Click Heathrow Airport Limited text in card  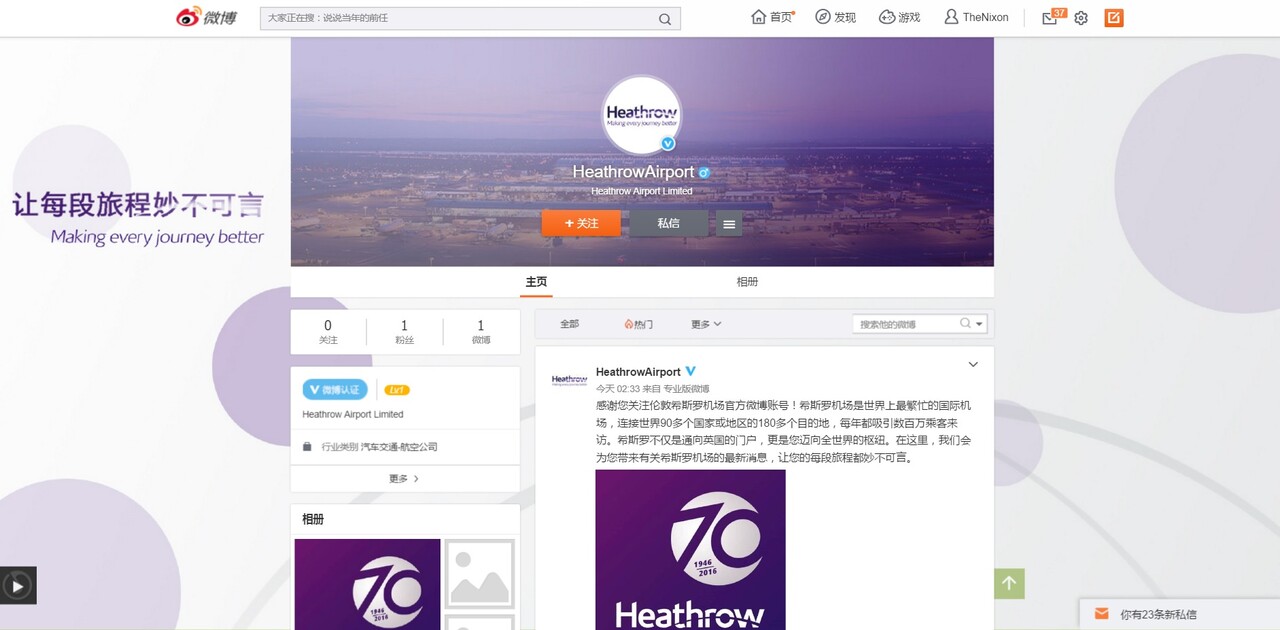[x=353, y=414]
